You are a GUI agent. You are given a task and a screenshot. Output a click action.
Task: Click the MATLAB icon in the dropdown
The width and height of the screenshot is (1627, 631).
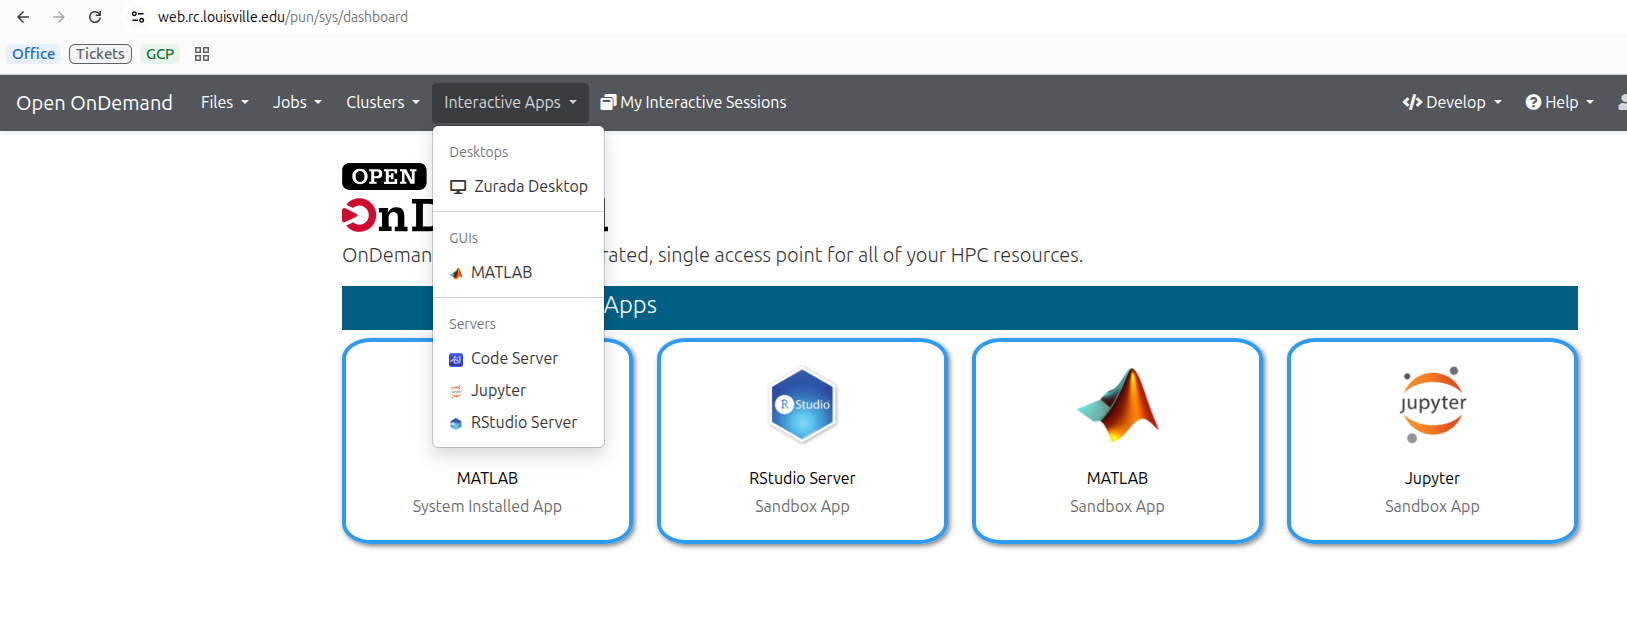(x=456, y=273)
